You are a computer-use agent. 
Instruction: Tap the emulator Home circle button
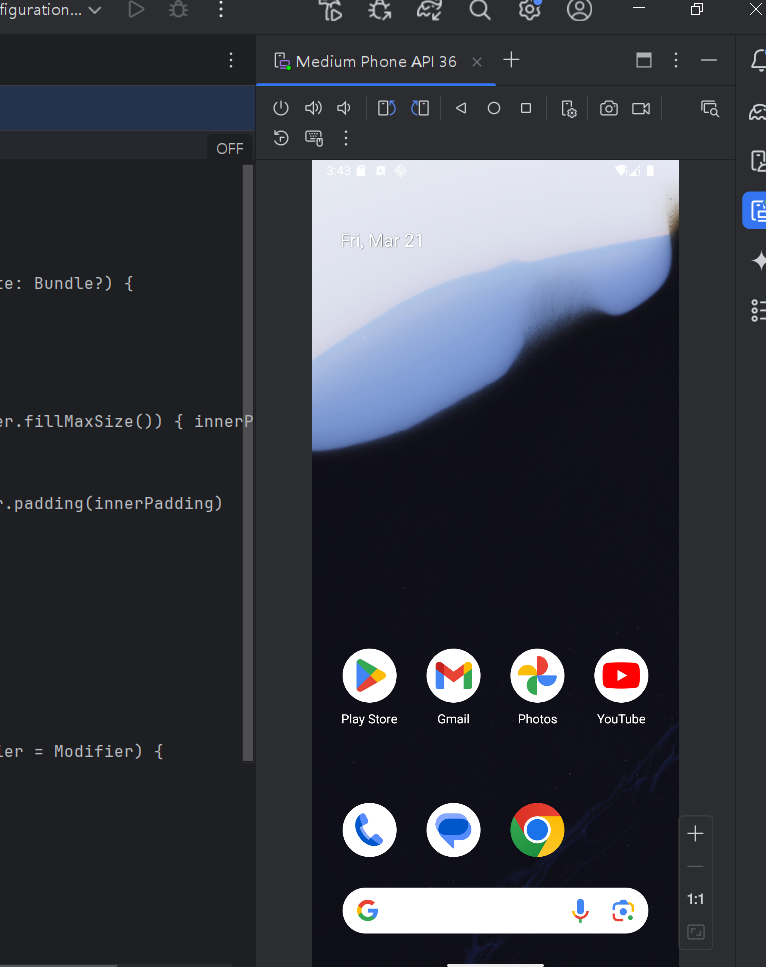[x=493, y=109]
